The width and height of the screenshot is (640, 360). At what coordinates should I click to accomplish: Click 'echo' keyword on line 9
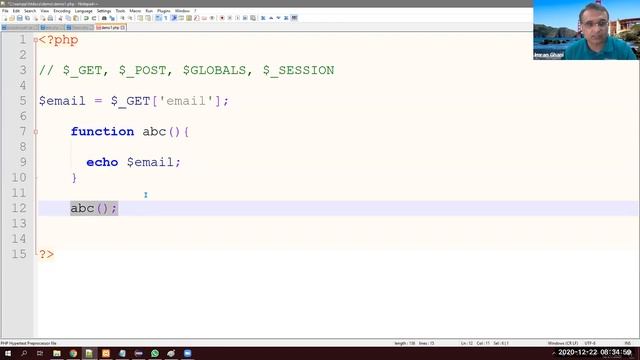102,162
